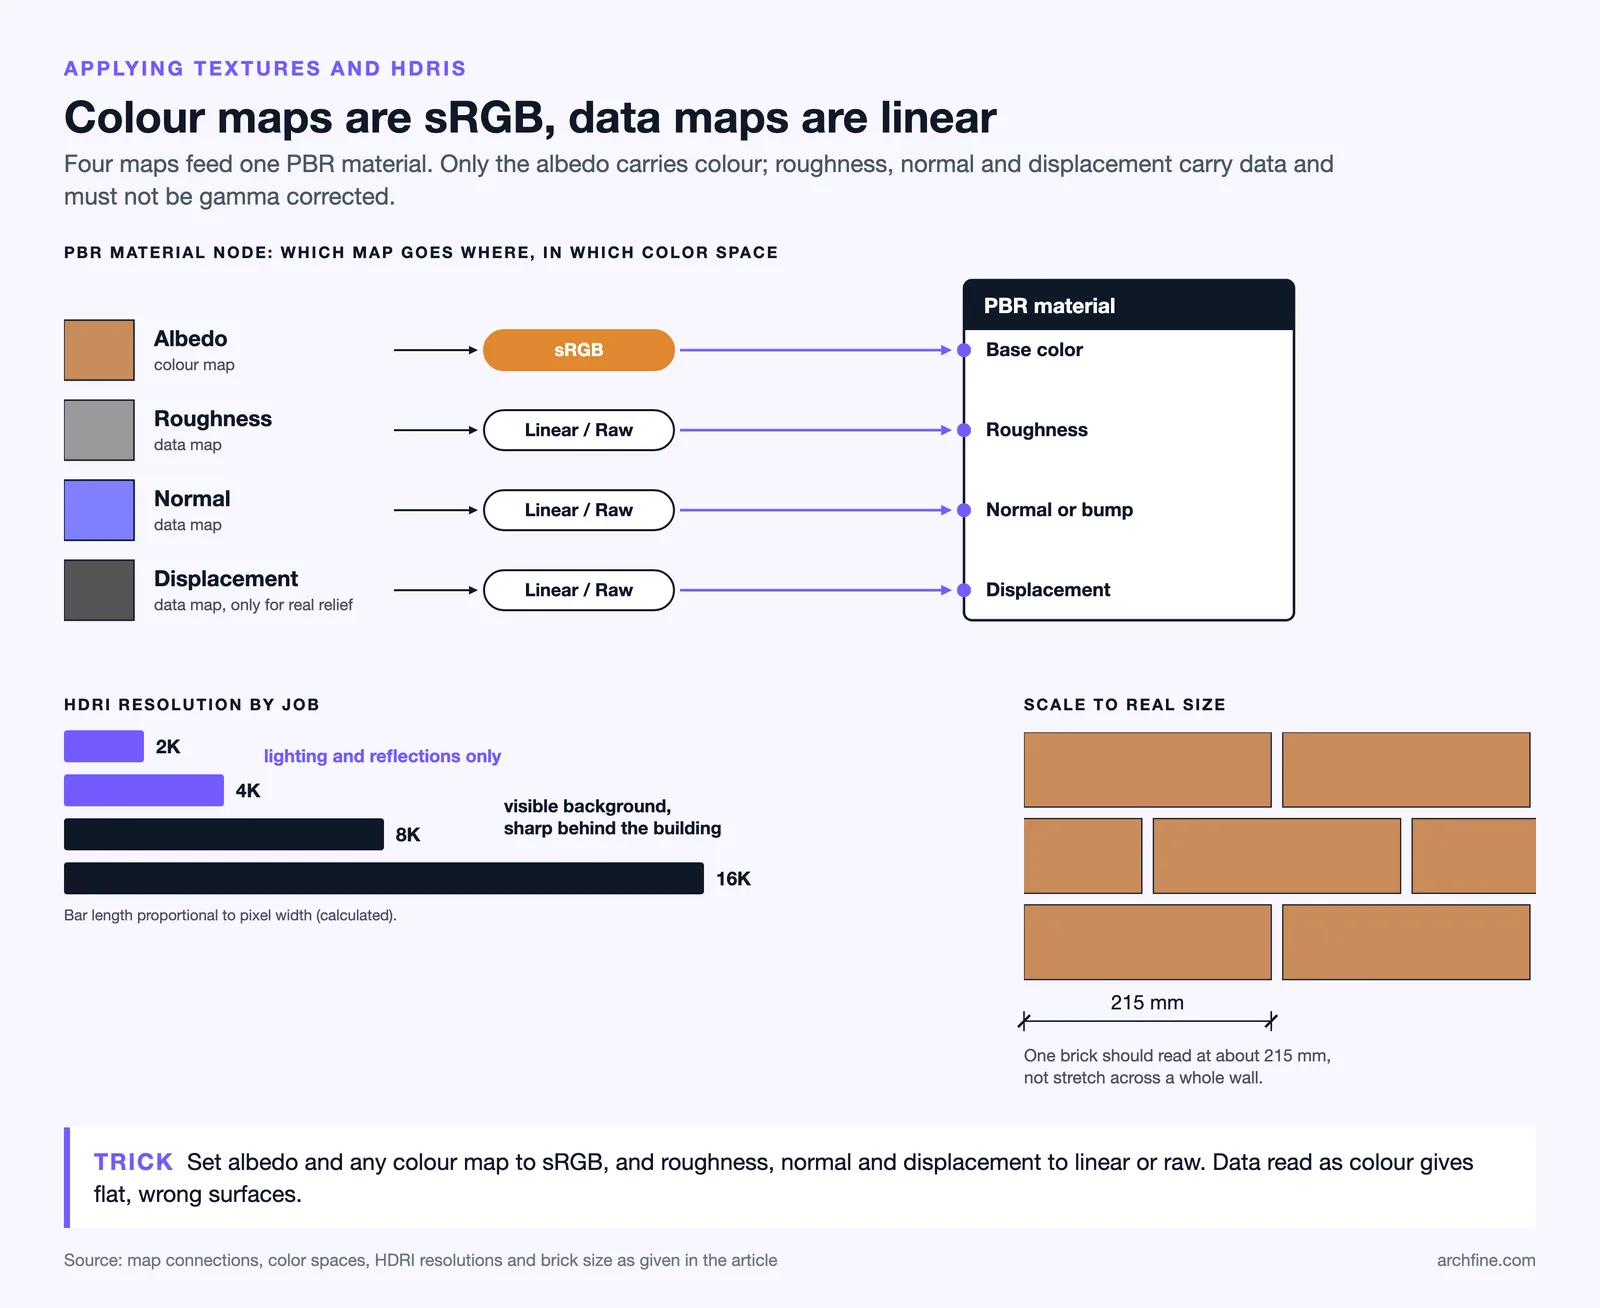Click the Base color input socket dot
The image size is (1600, 1308).
pyautogui.click(x=964, y=350)
